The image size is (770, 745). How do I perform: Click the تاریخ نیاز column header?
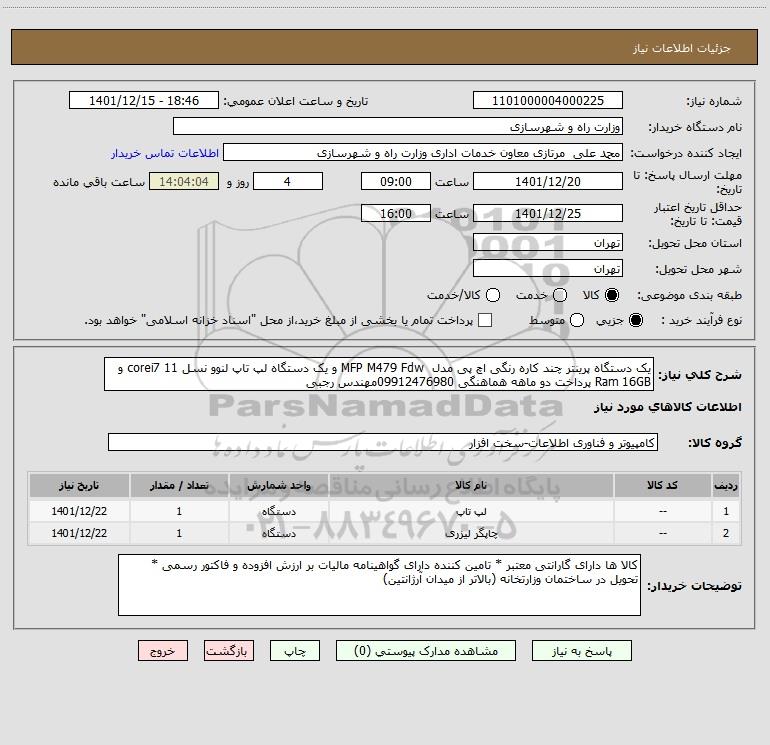(79, 485)
